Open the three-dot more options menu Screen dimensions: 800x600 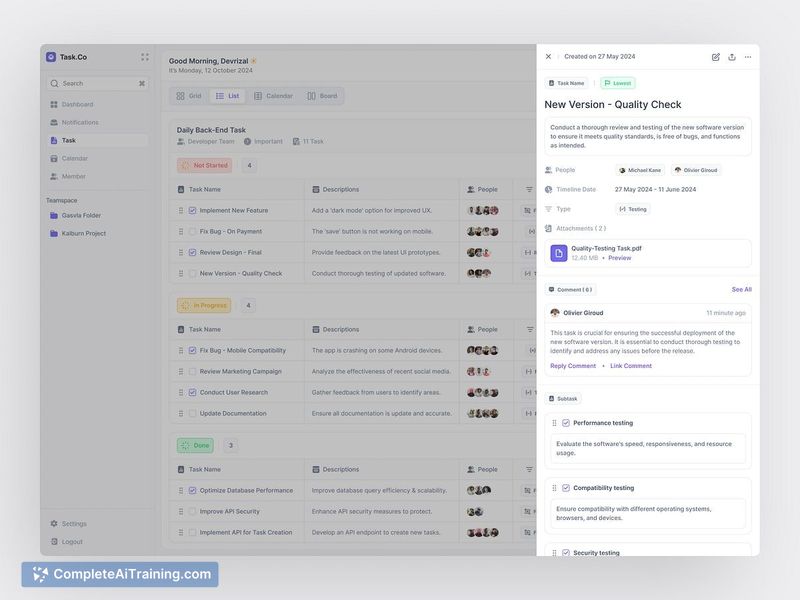tap(748, 57)
